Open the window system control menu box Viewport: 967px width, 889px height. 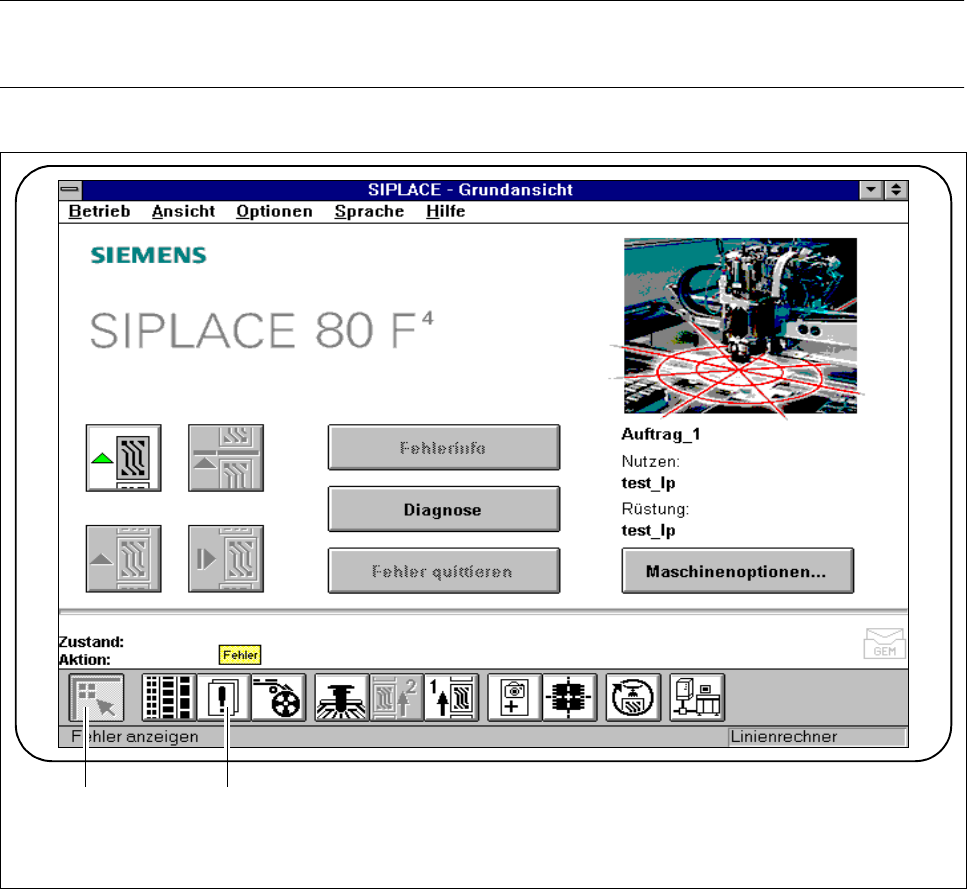(x=70, y=189)
